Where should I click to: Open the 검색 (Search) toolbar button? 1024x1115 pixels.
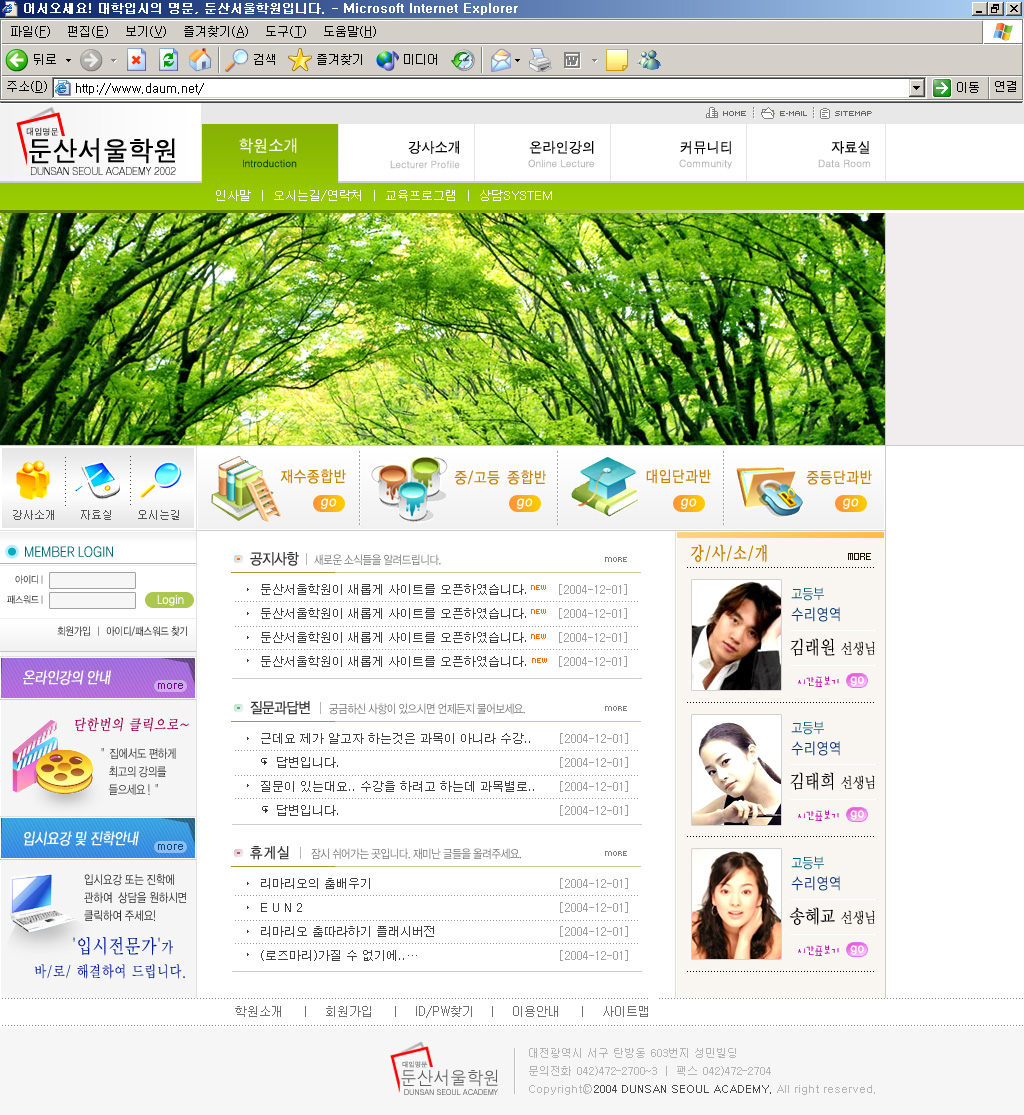click(250, 60)
